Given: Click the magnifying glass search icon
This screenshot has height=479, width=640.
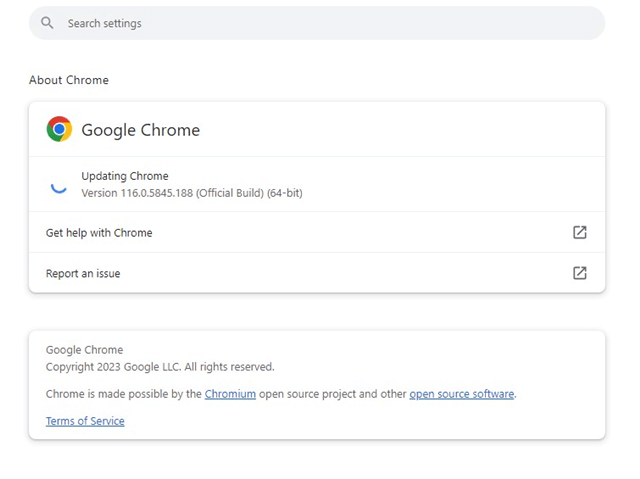Looking at the screenshot, I should click(47, 23).
